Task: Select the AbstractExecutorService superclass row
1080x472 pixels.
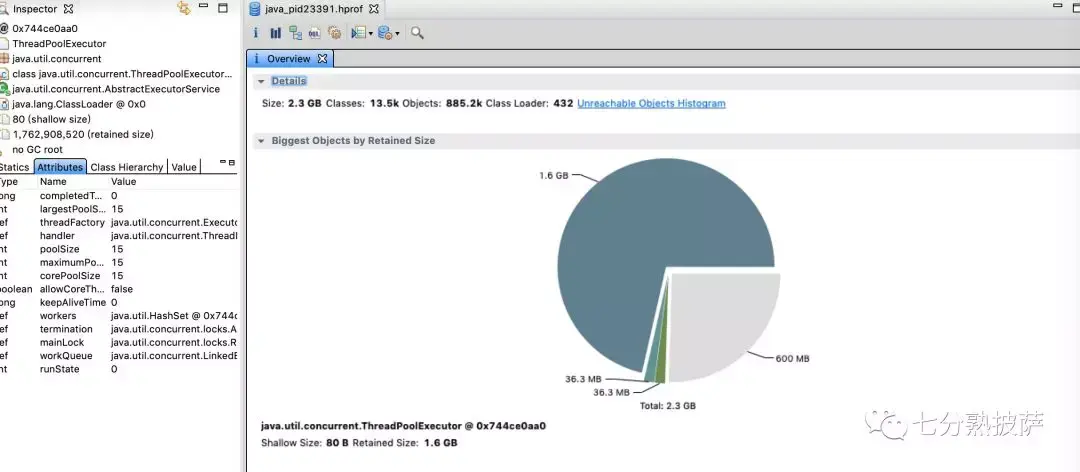Action: coord(118,89)
